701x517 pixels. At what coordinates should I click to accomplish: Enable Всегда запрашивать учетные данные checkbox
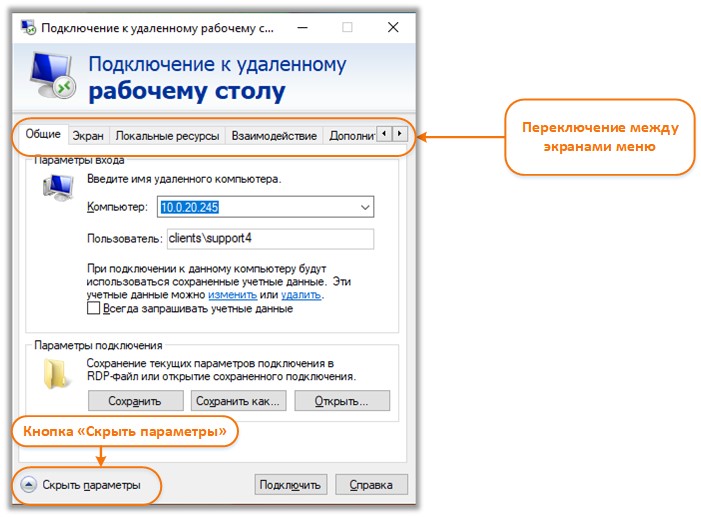[93, 309]
